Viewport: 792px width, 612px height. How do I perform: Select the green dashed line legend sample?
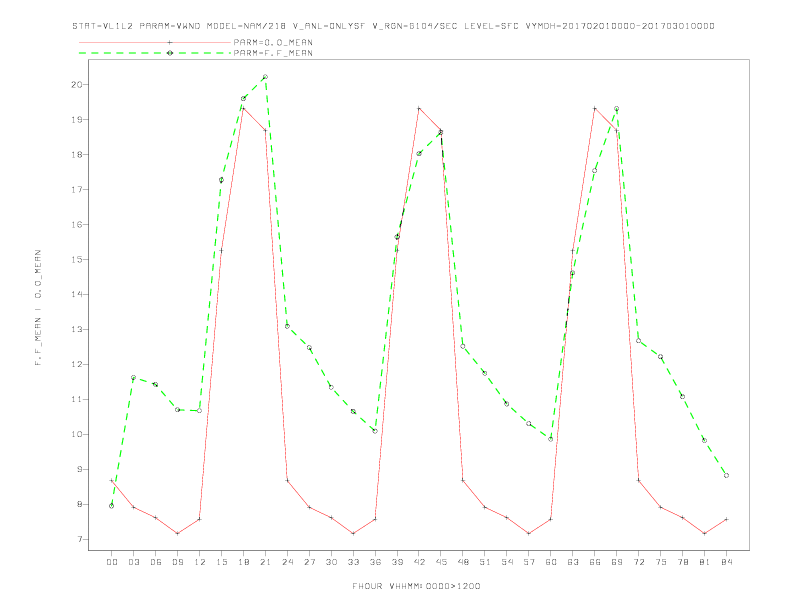[x=155, y=53]
